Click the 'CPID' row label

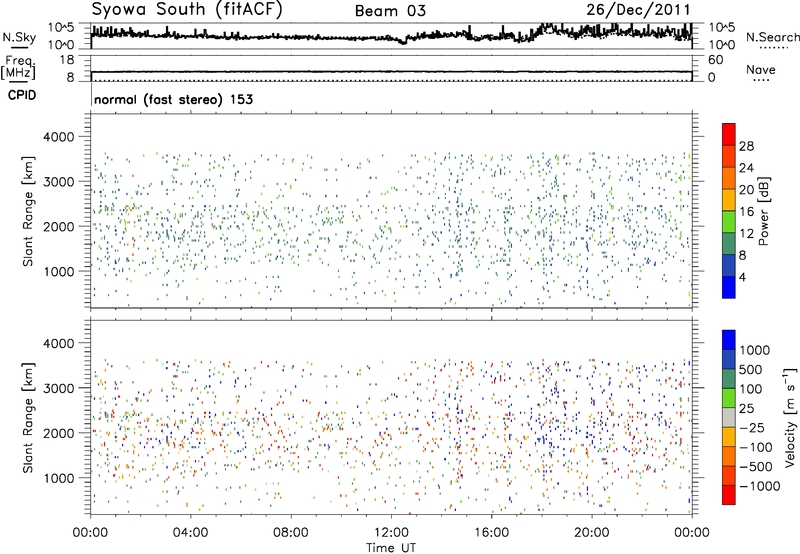(x=22, y=95)
